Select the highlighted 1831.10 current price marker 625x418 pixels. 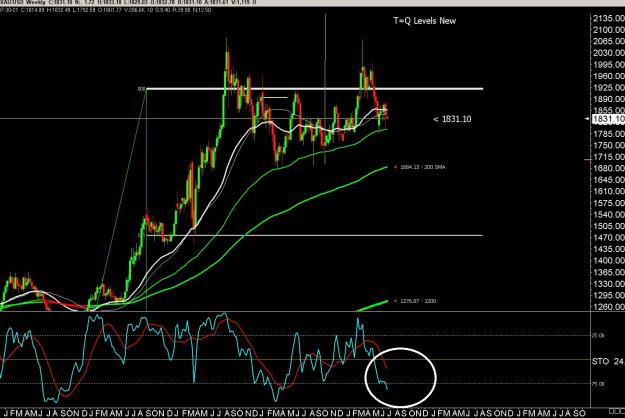608,119
